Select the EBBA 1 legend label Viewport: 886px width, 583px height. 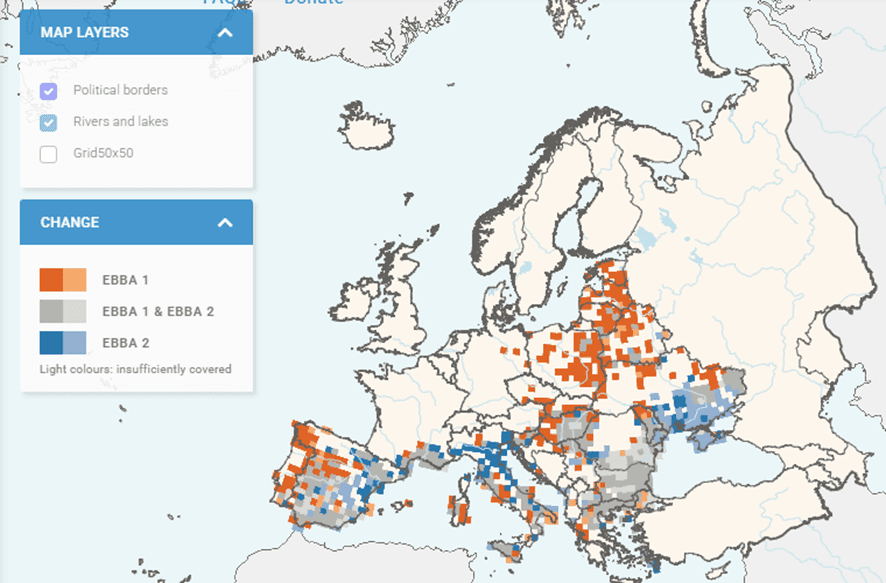click(125, 281)
